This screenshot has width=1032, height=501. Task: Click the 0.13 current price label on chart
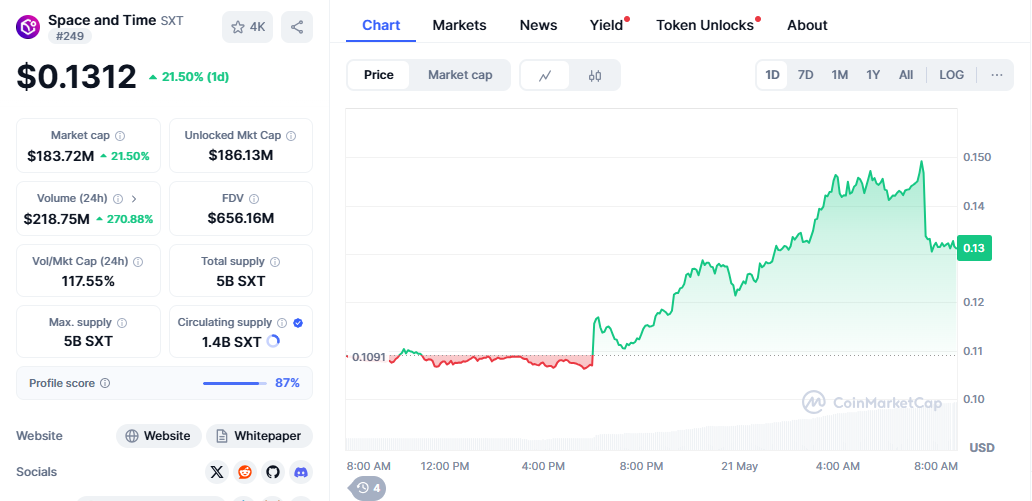tap(974, 248)
